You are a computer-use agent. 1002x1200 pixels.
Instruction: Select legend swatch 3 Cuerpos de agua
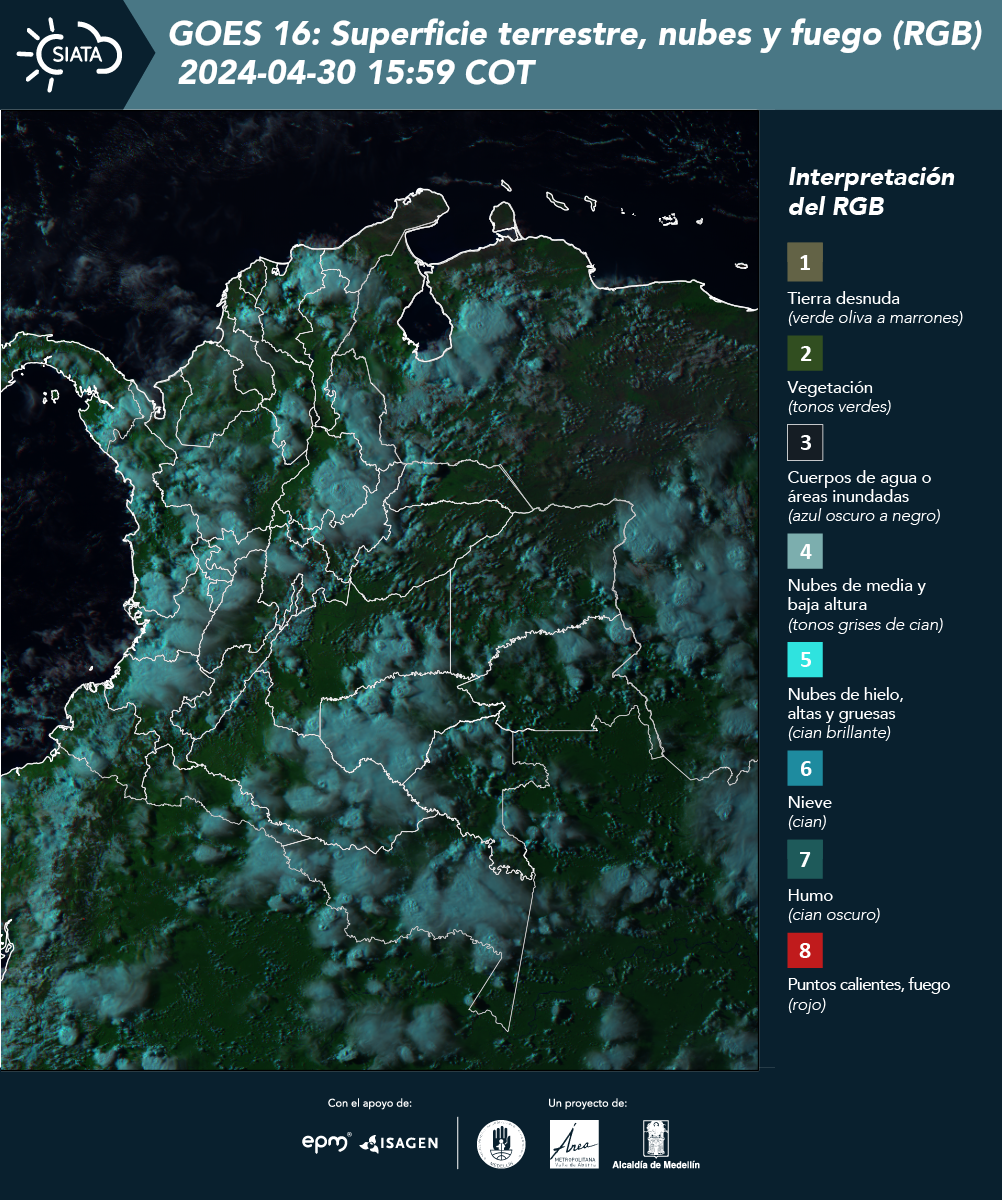coord(805,442)
